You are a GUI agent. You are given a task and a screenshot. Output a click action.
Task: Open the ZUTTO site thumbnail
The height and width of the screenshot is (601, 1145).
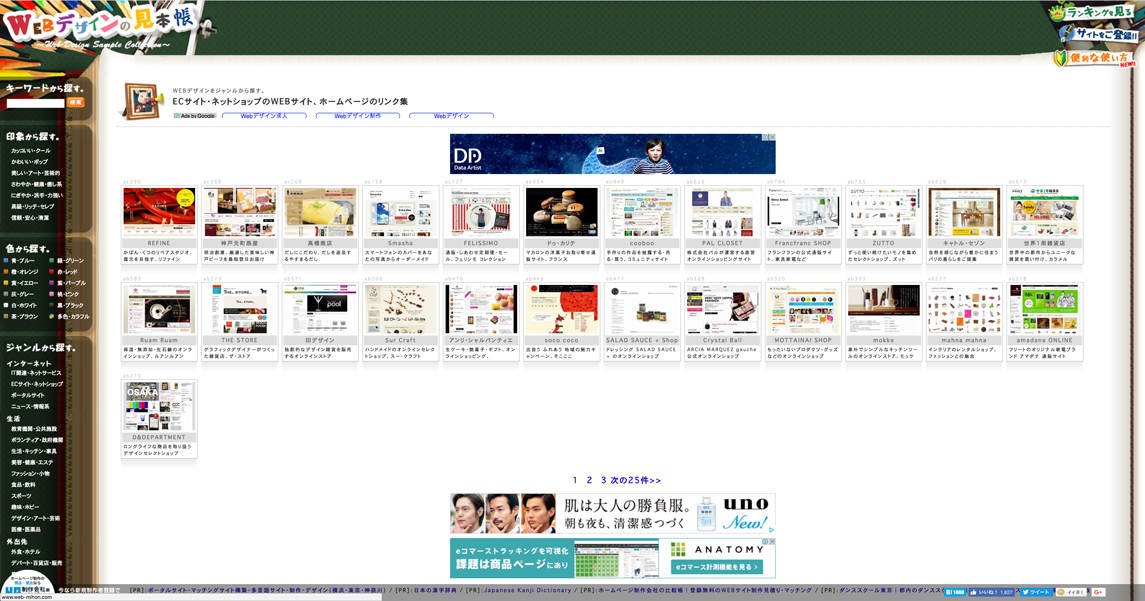883,212
